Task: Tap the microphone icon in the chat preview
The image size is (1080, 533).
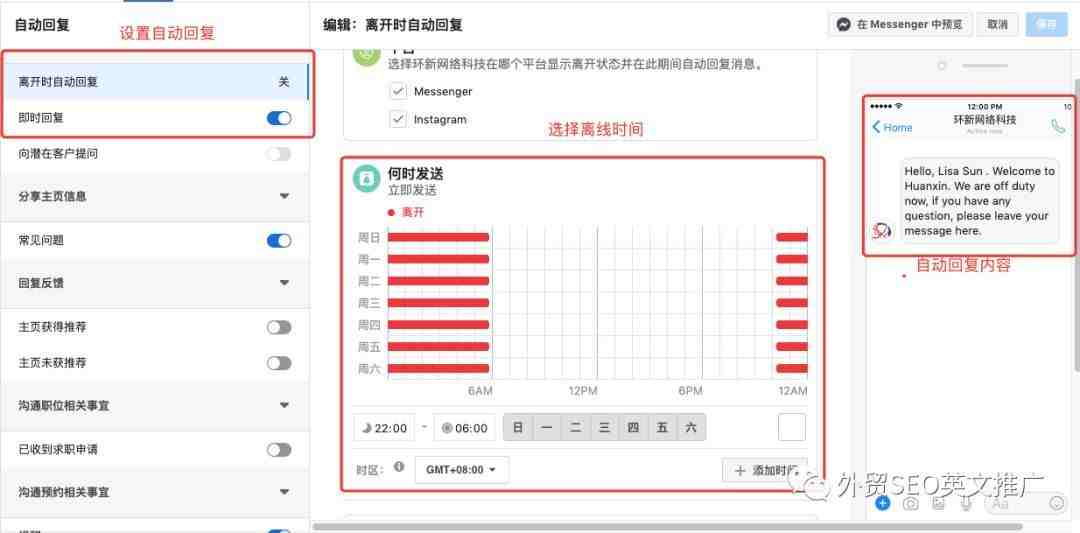Action: (x=966, y=503)
